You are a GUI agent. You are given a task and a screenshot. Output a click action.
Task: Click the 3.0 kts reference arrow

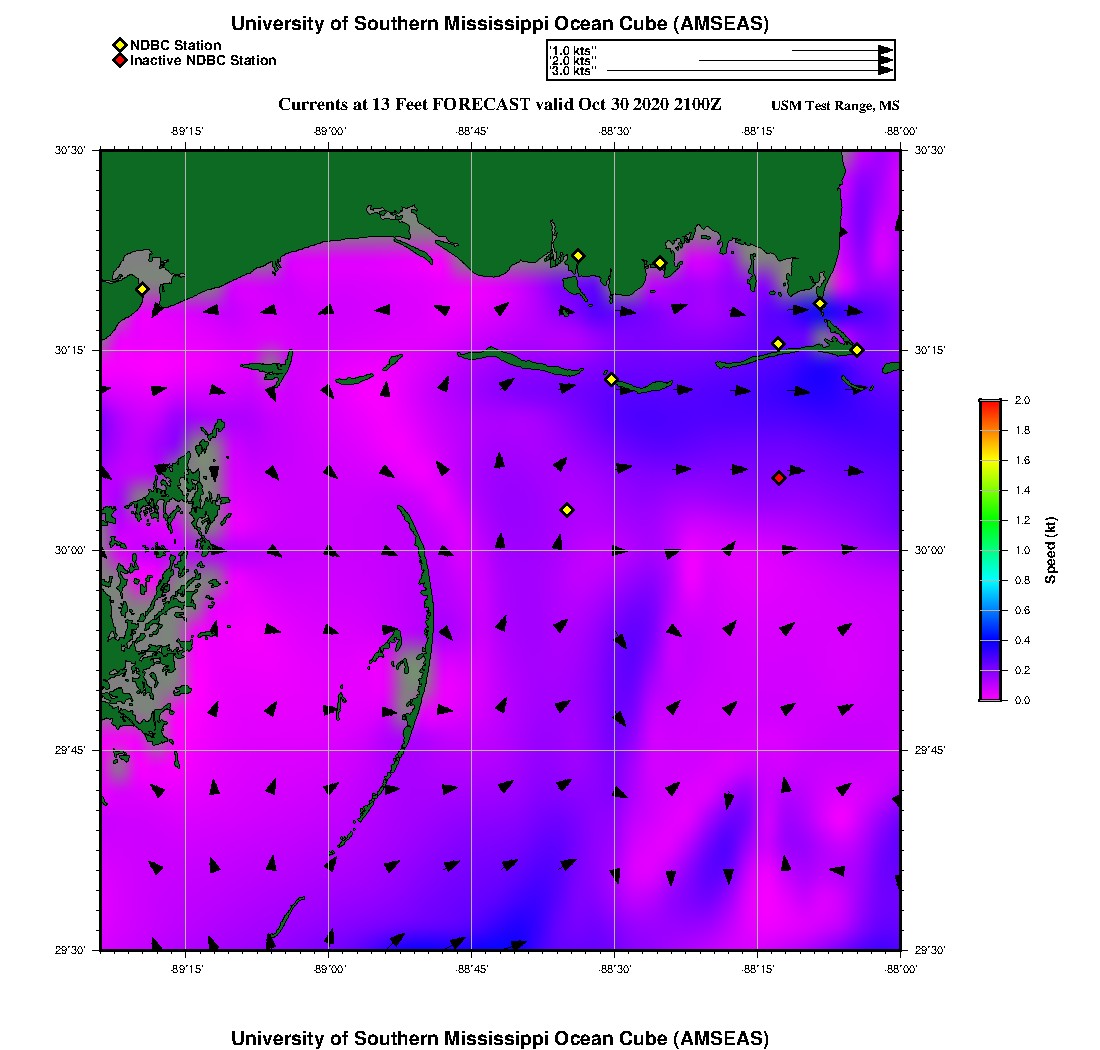pos(749,71)
